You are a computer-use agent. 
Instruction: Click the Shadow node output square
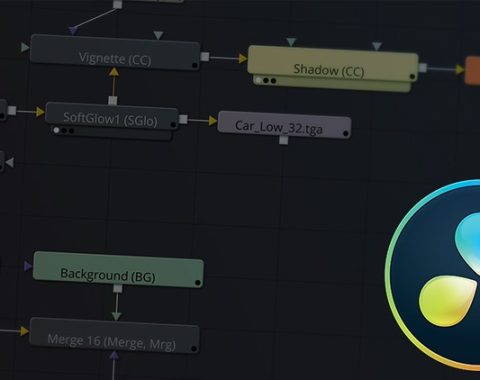click(x=423, y=68)
